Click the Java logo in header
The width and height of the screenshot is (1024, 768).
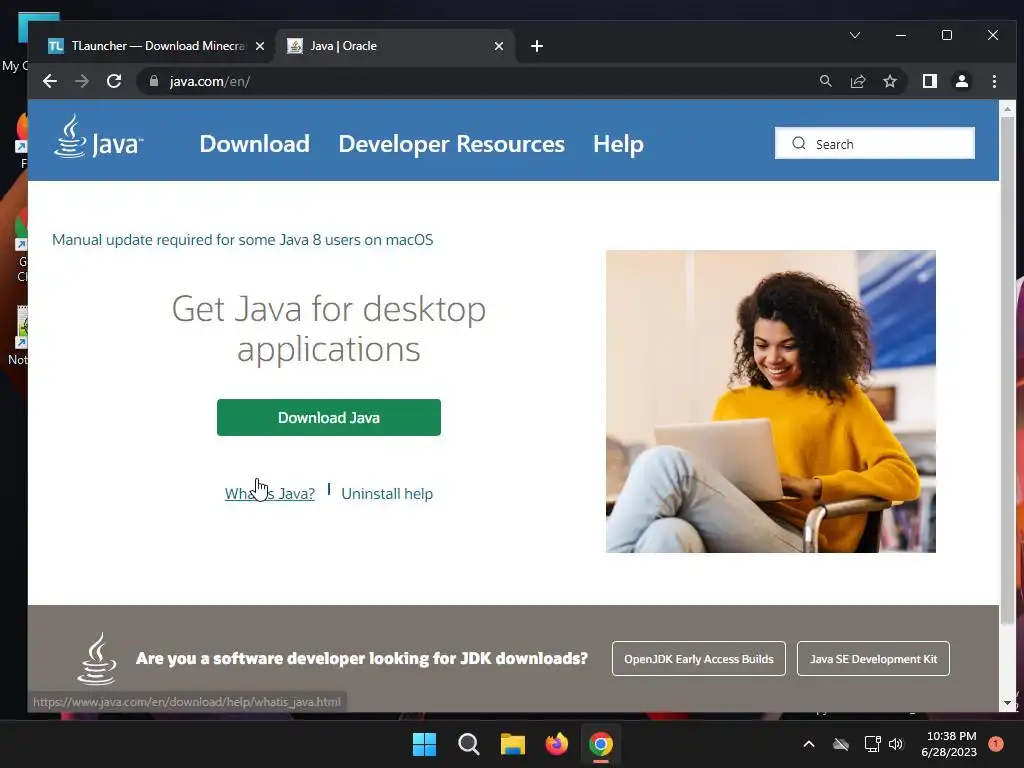98,137
